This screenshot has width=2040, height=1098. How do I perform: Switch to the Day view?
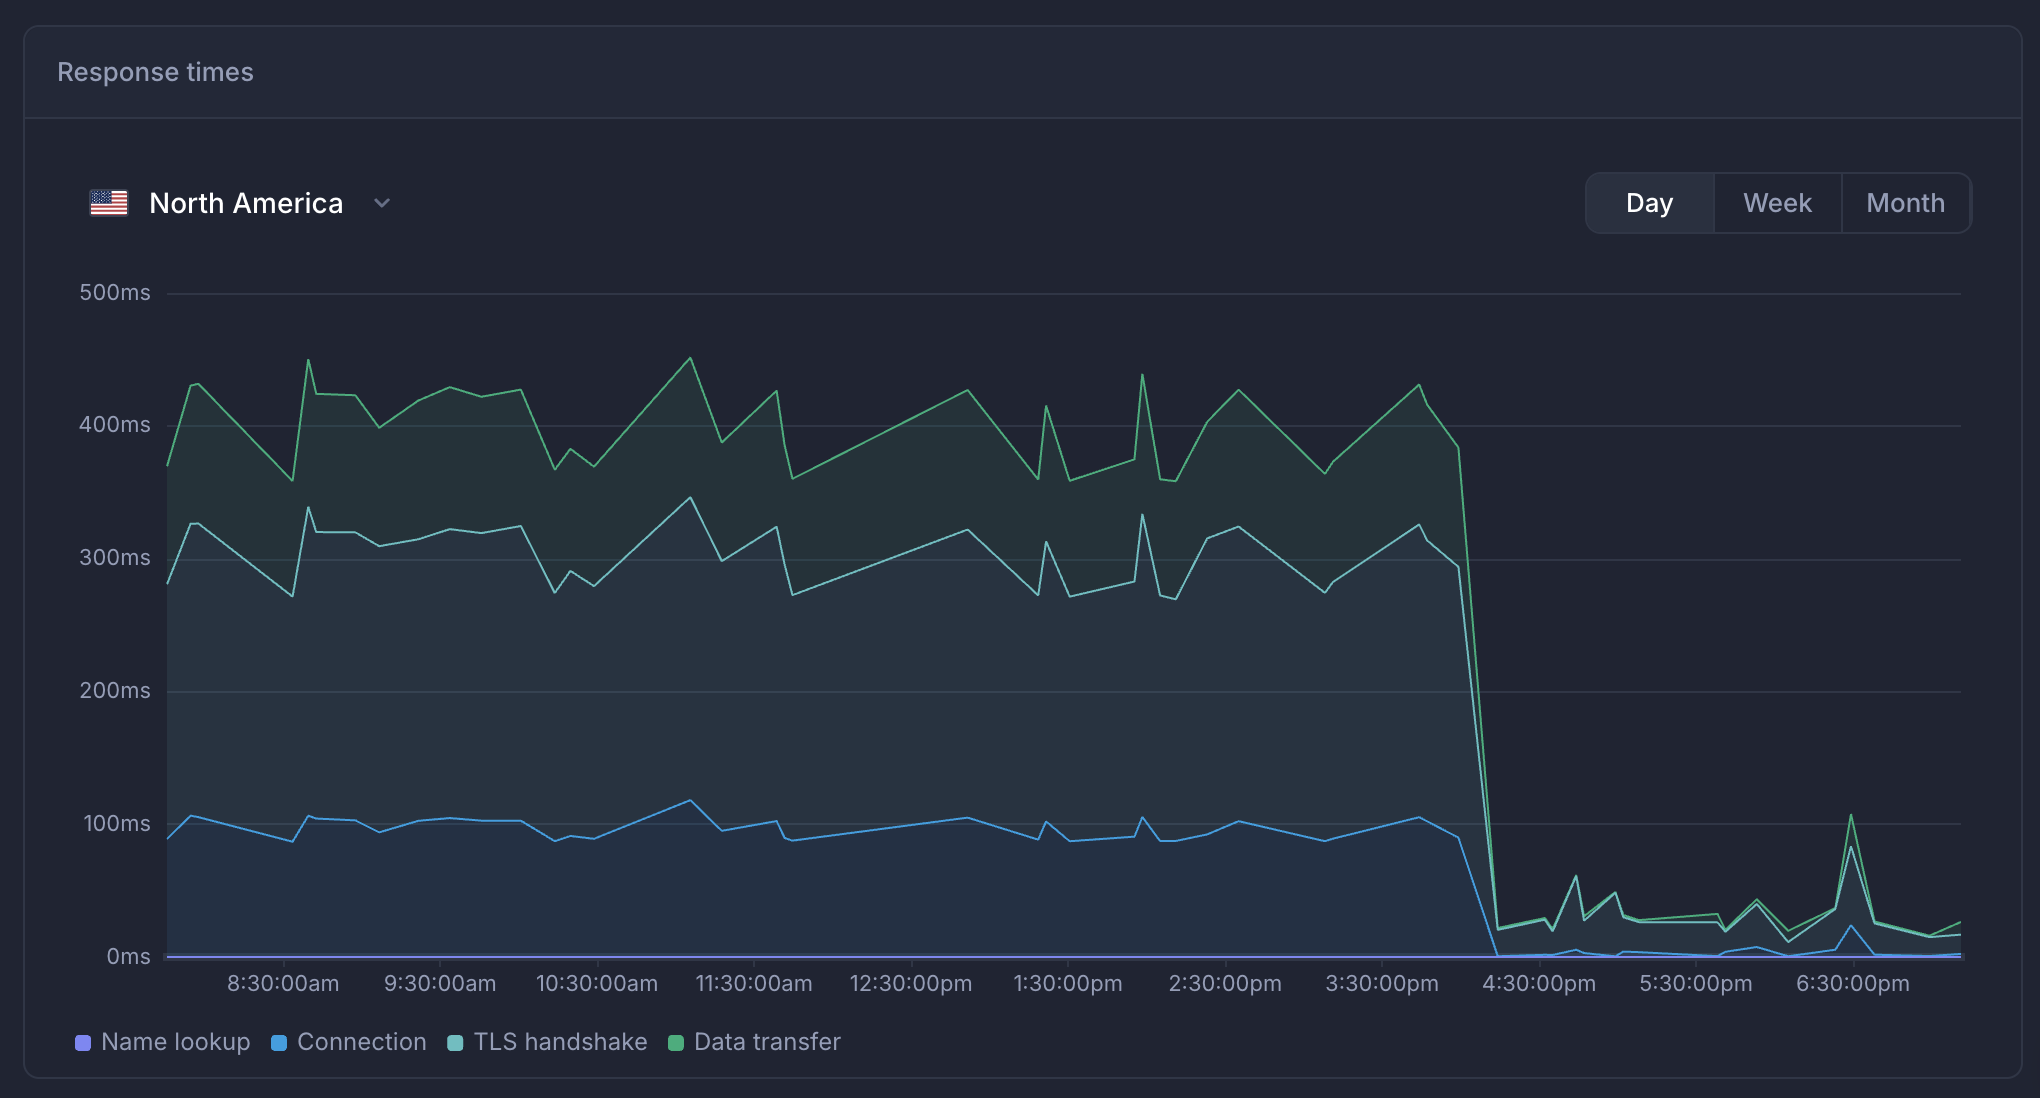pos(1649,203)
